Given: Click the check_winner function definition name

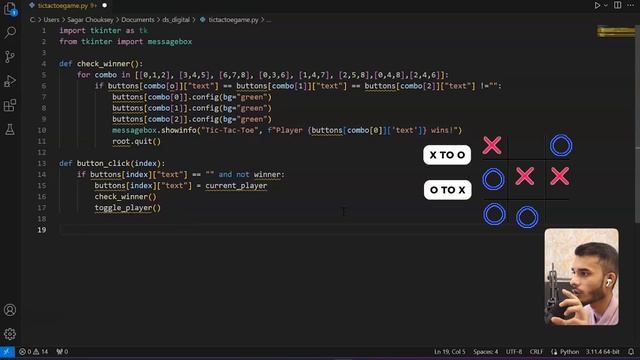Looking at the screenshot, I should pyautogui.click(x=105, y=64).
